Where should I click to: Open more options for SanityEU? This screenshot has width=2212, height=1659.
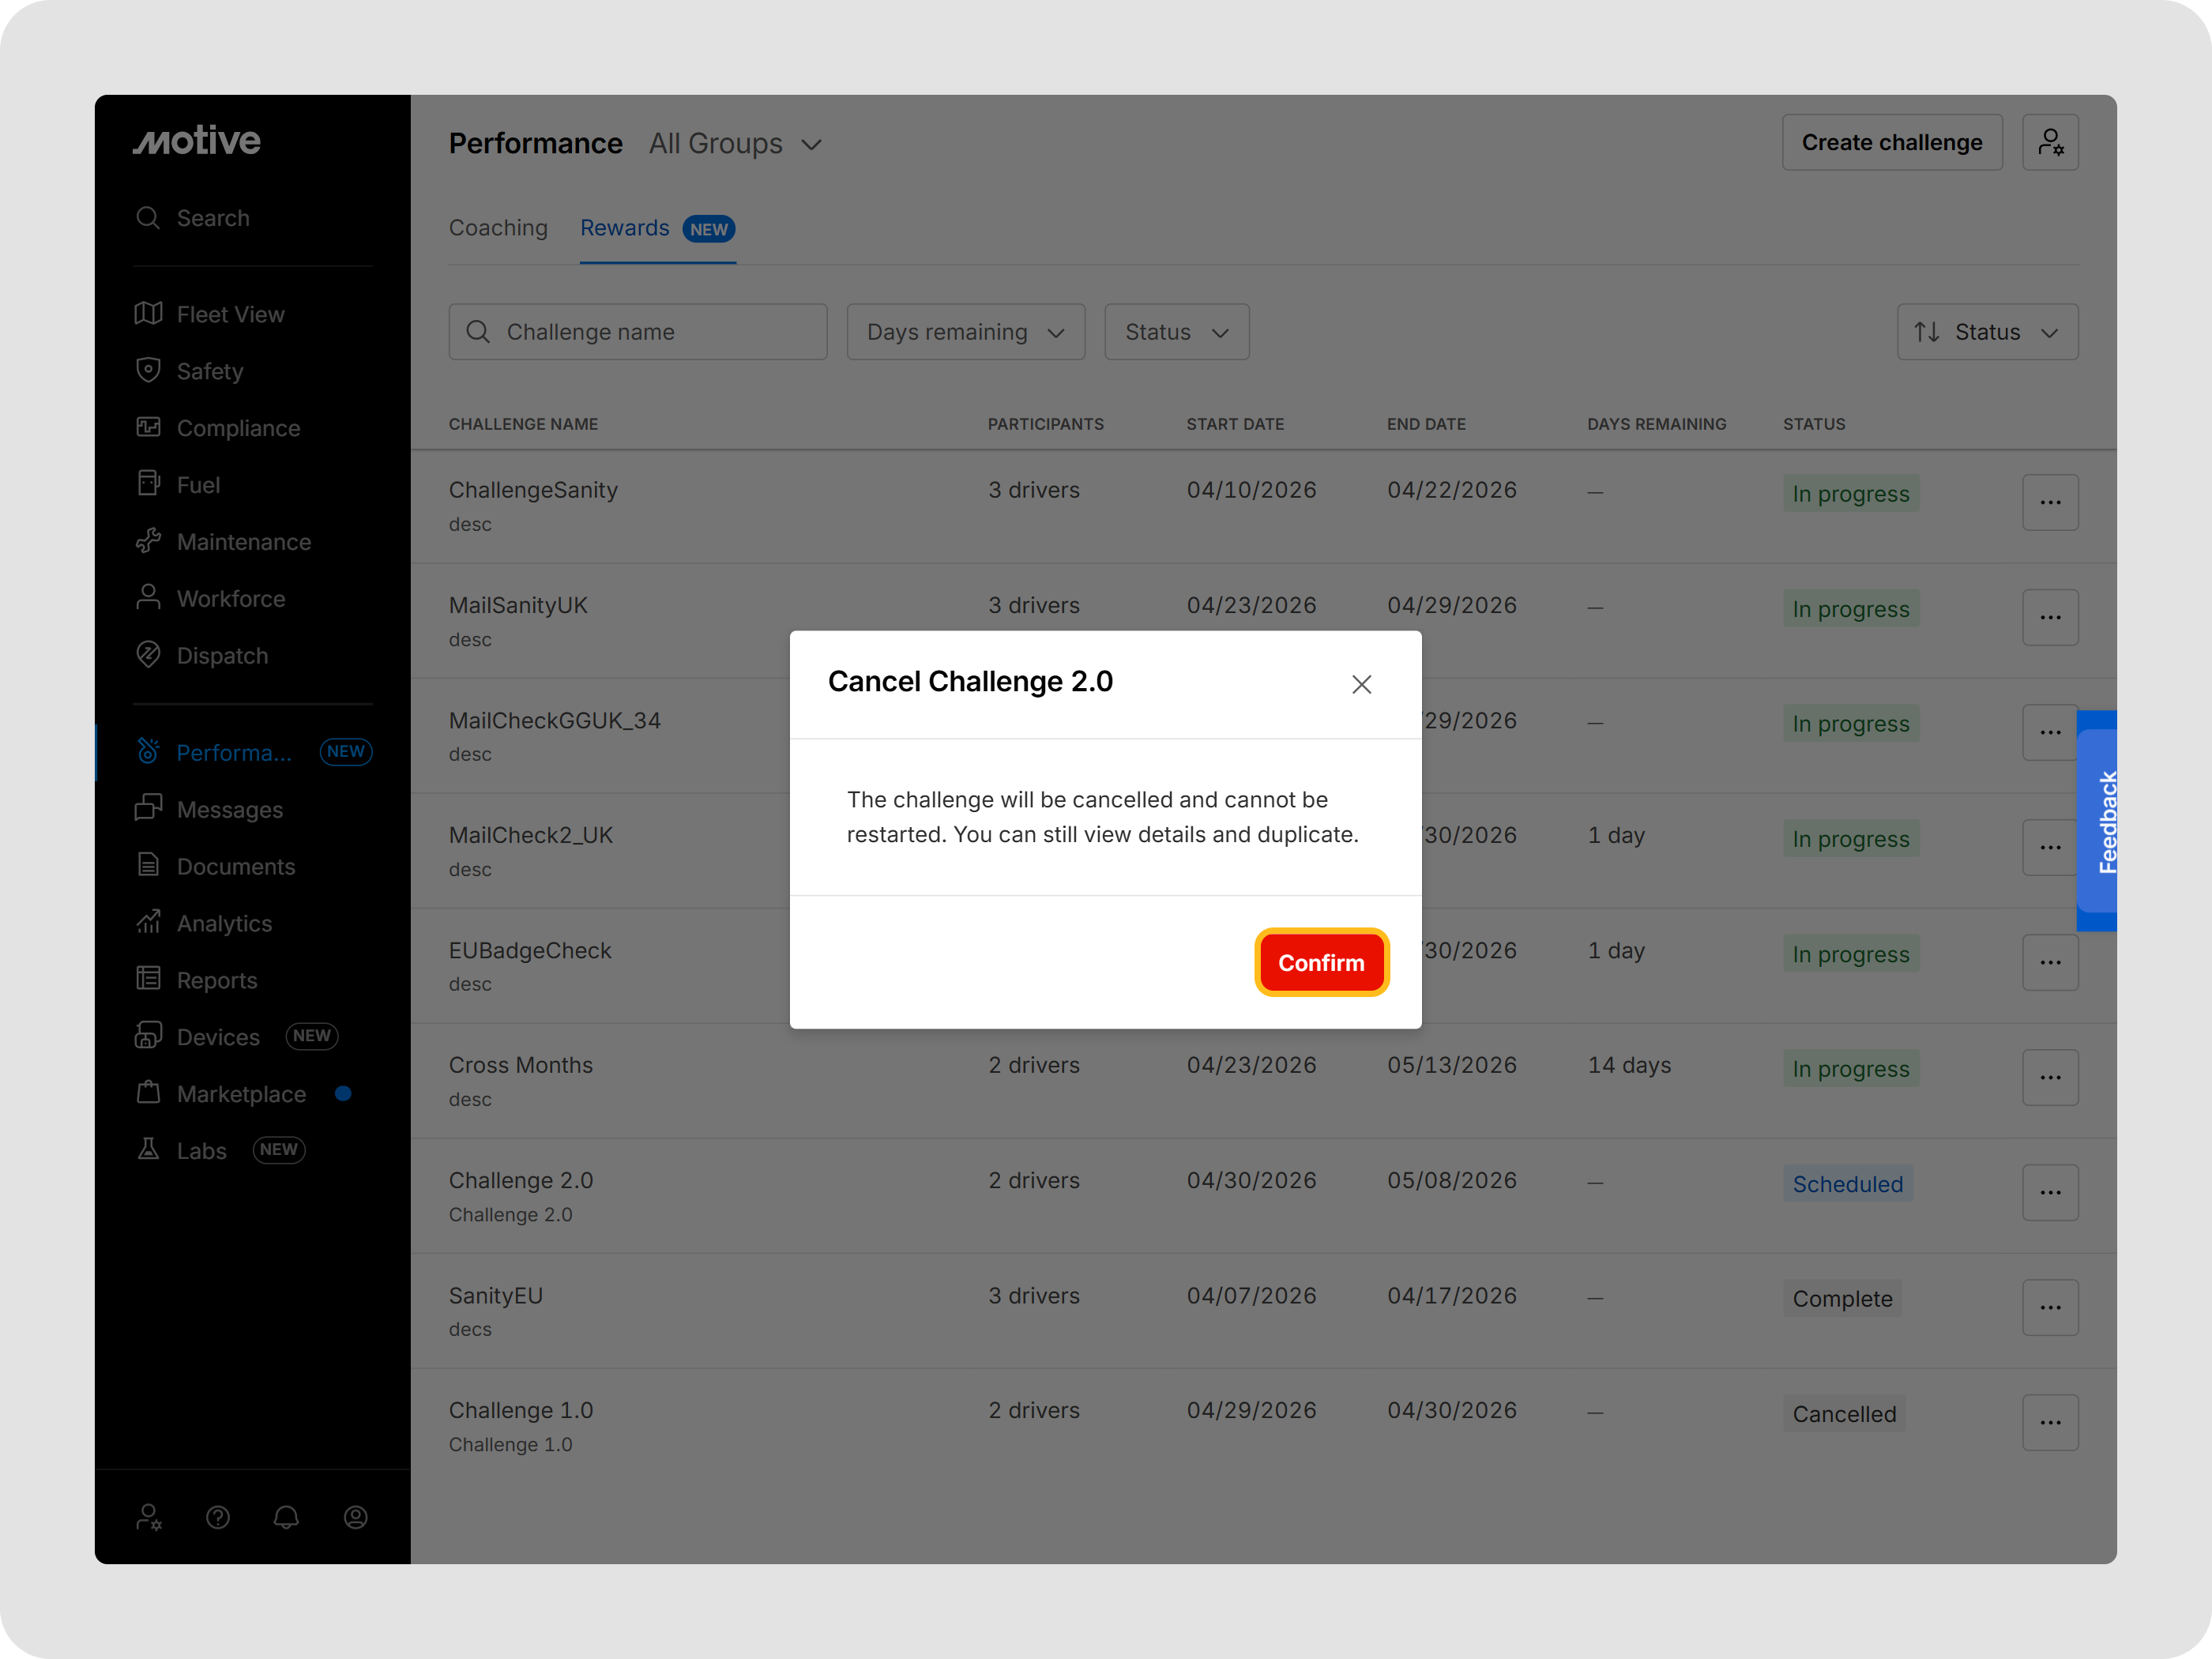click(x=2050, y=1307)
